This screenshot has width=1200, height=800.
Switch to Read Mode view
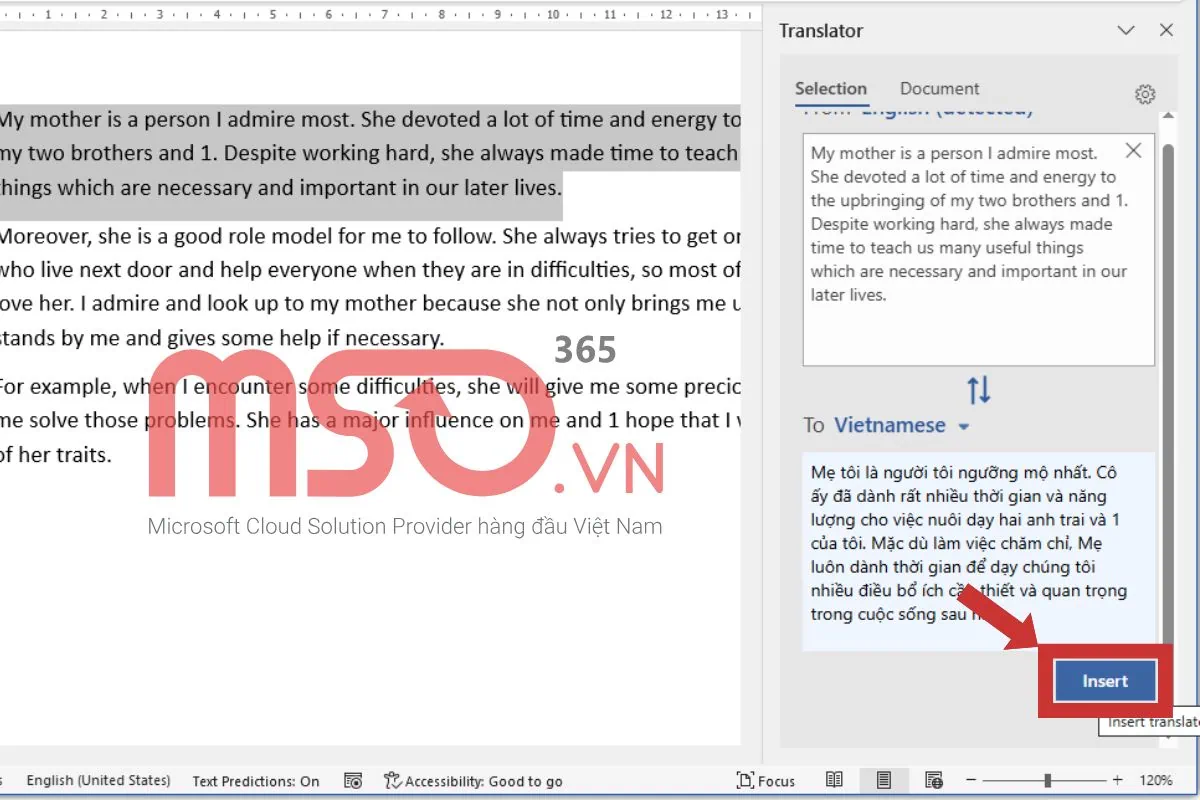click(834, 781)
